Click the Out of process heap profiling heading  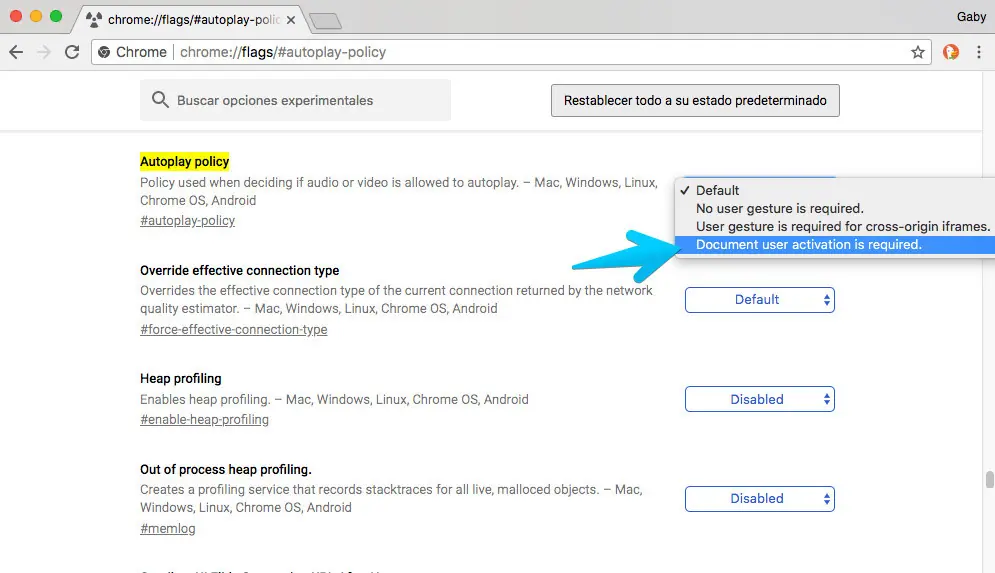point(226,470)
